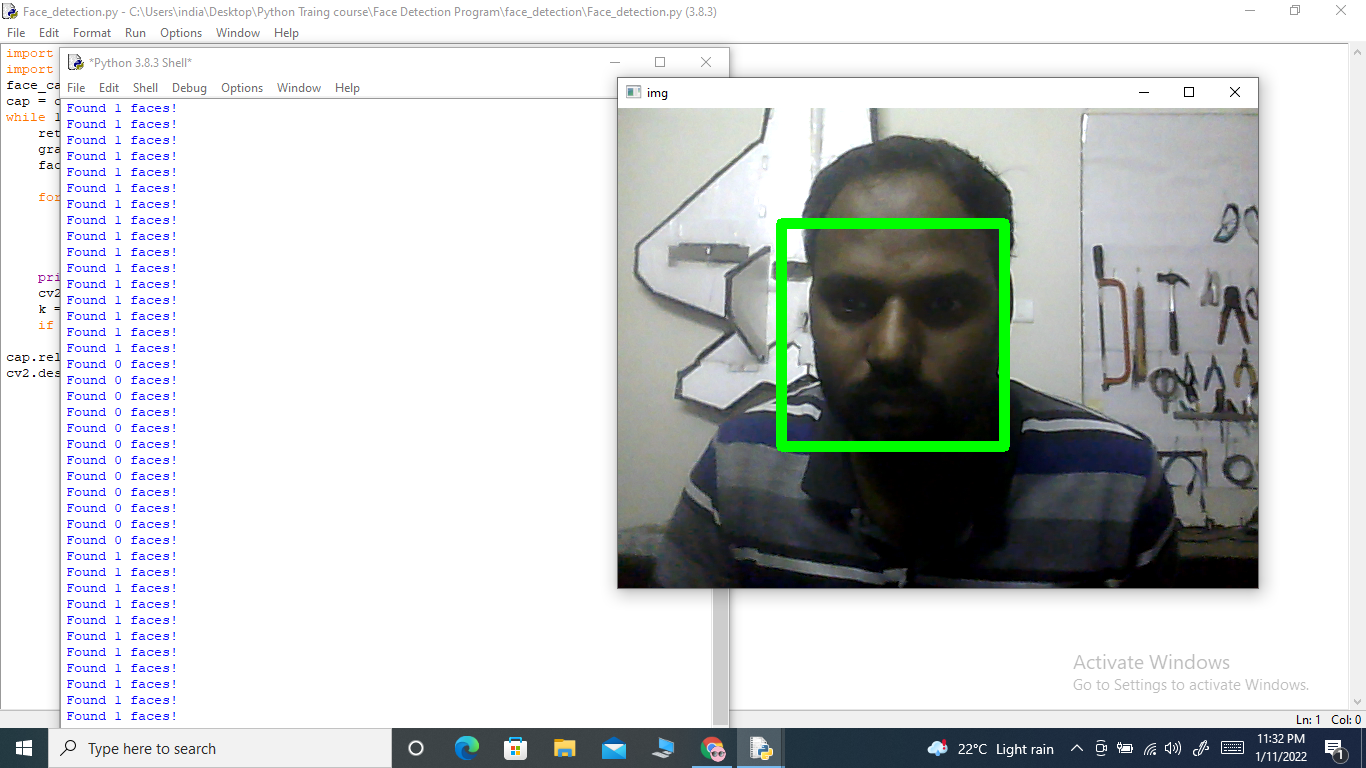Open the Mail app from the taskbar
The width and height of the screenshot is (1366, 768).
pyautogui.click(x=612, y=748)
